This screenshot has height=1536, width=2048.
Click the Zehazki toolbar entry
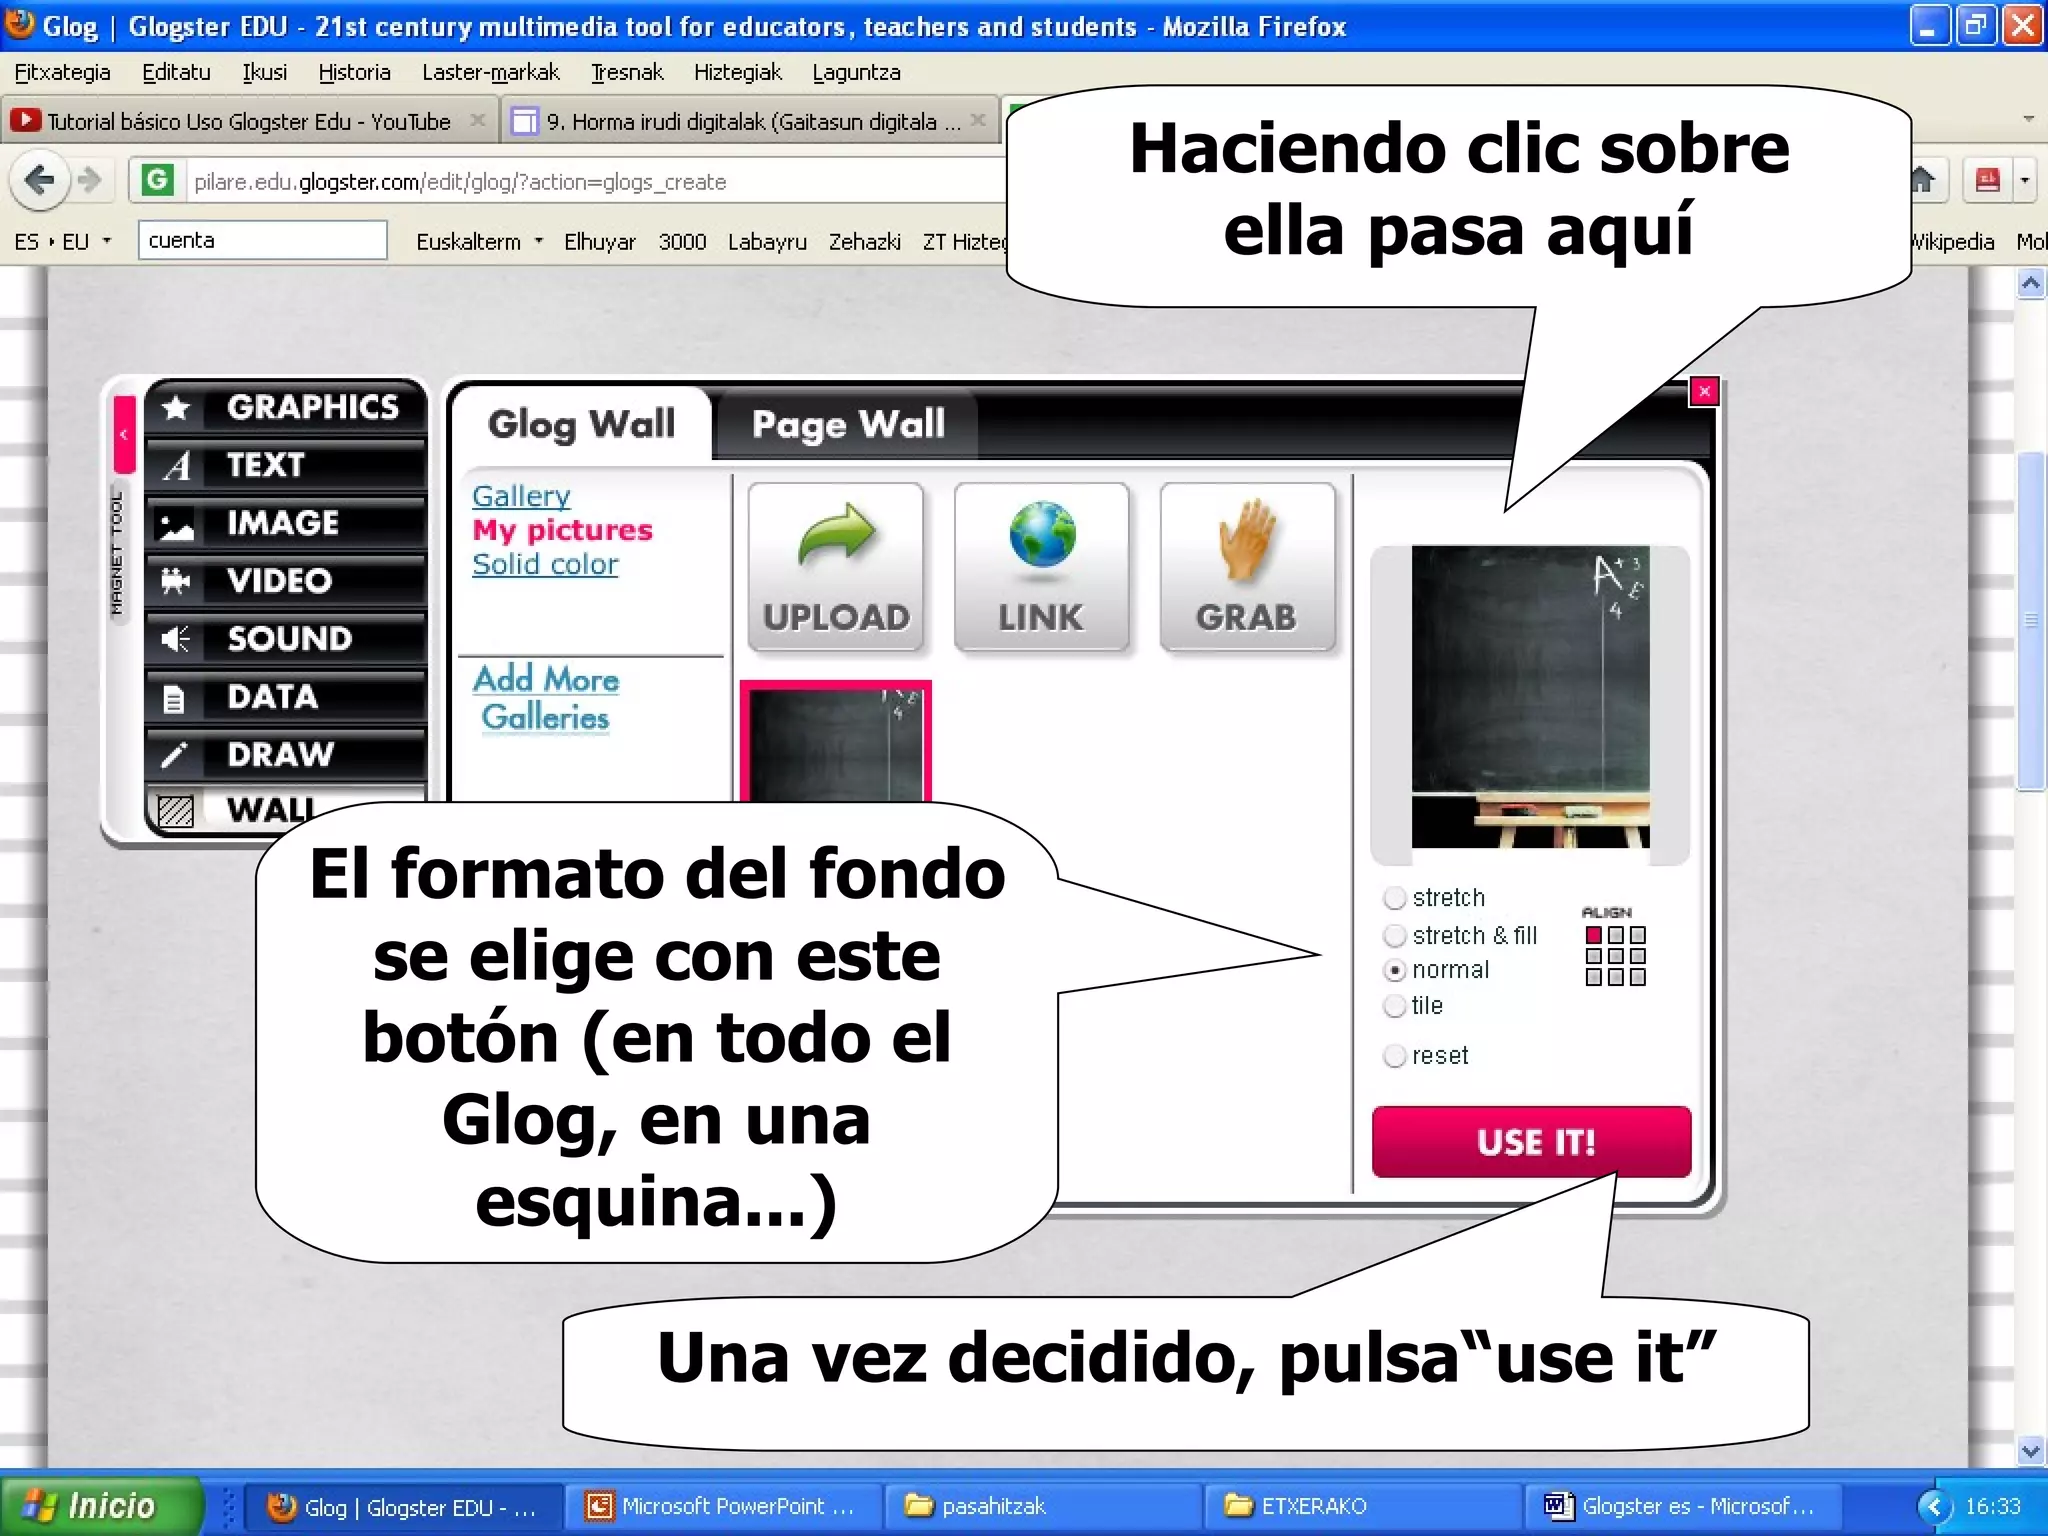(x=864, y=241)
